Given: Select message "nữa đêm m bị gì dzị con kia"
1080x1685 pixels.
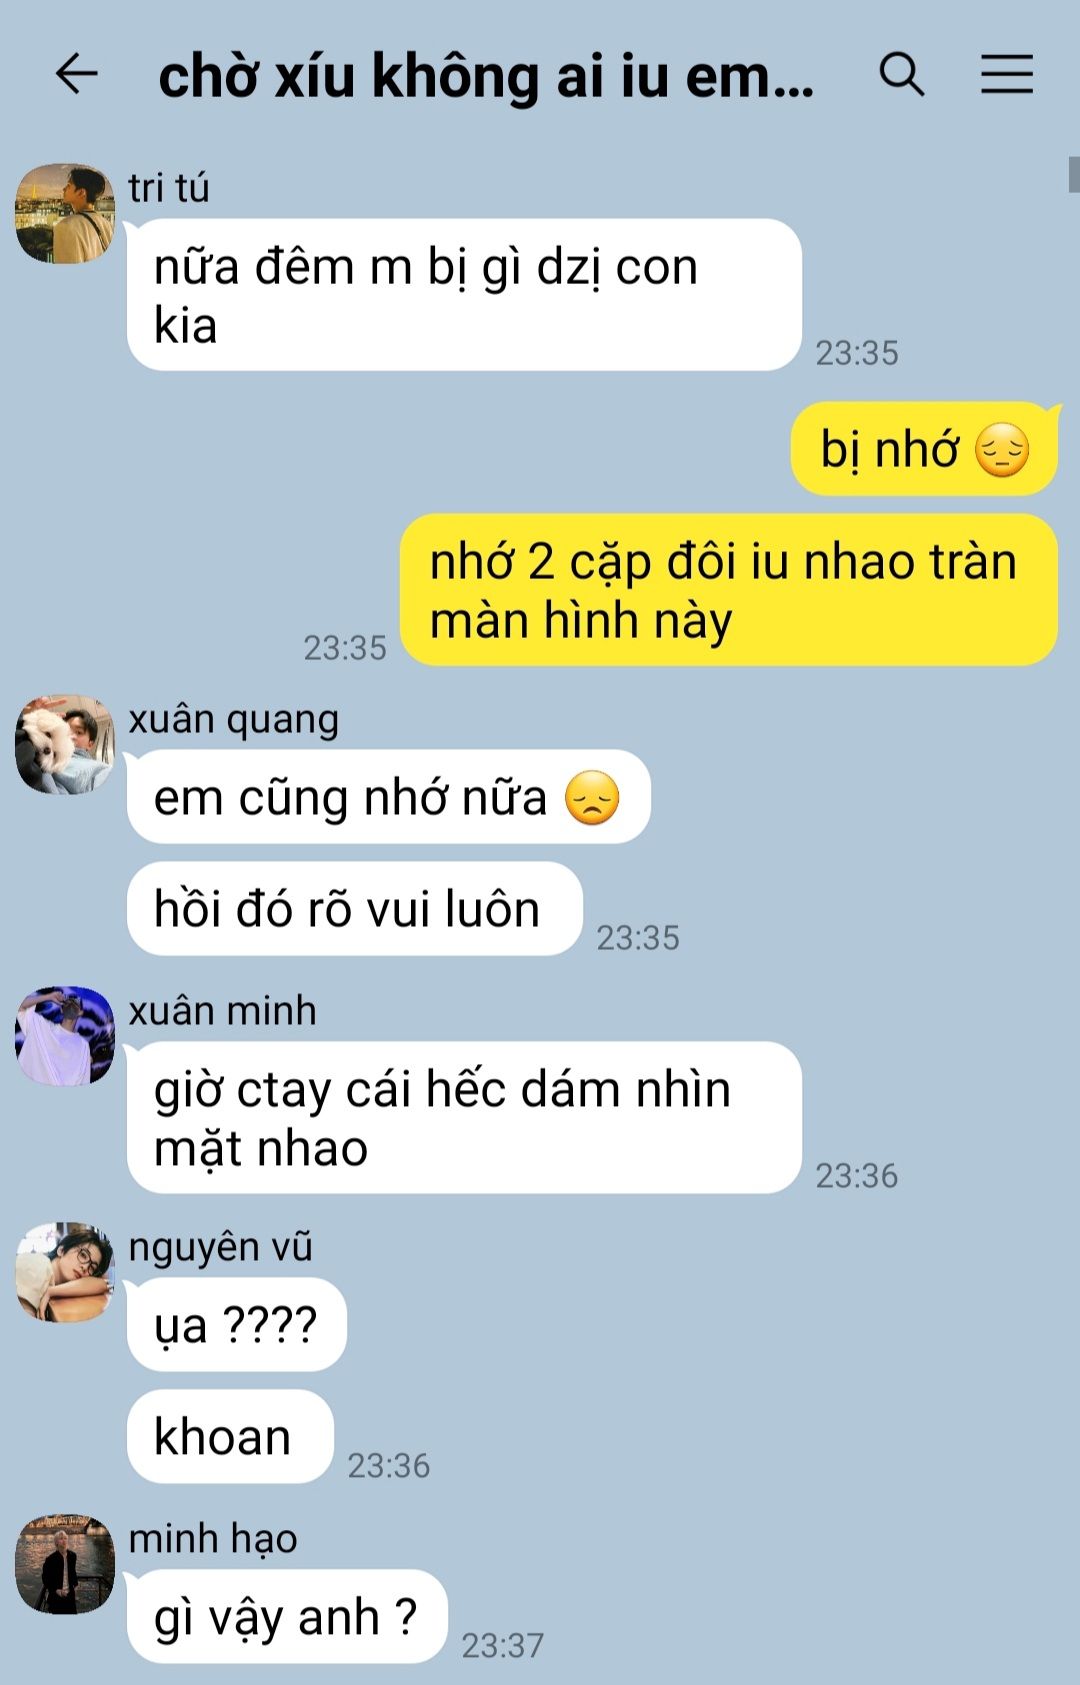Looking at the screenshot, I should pos(464,295).
